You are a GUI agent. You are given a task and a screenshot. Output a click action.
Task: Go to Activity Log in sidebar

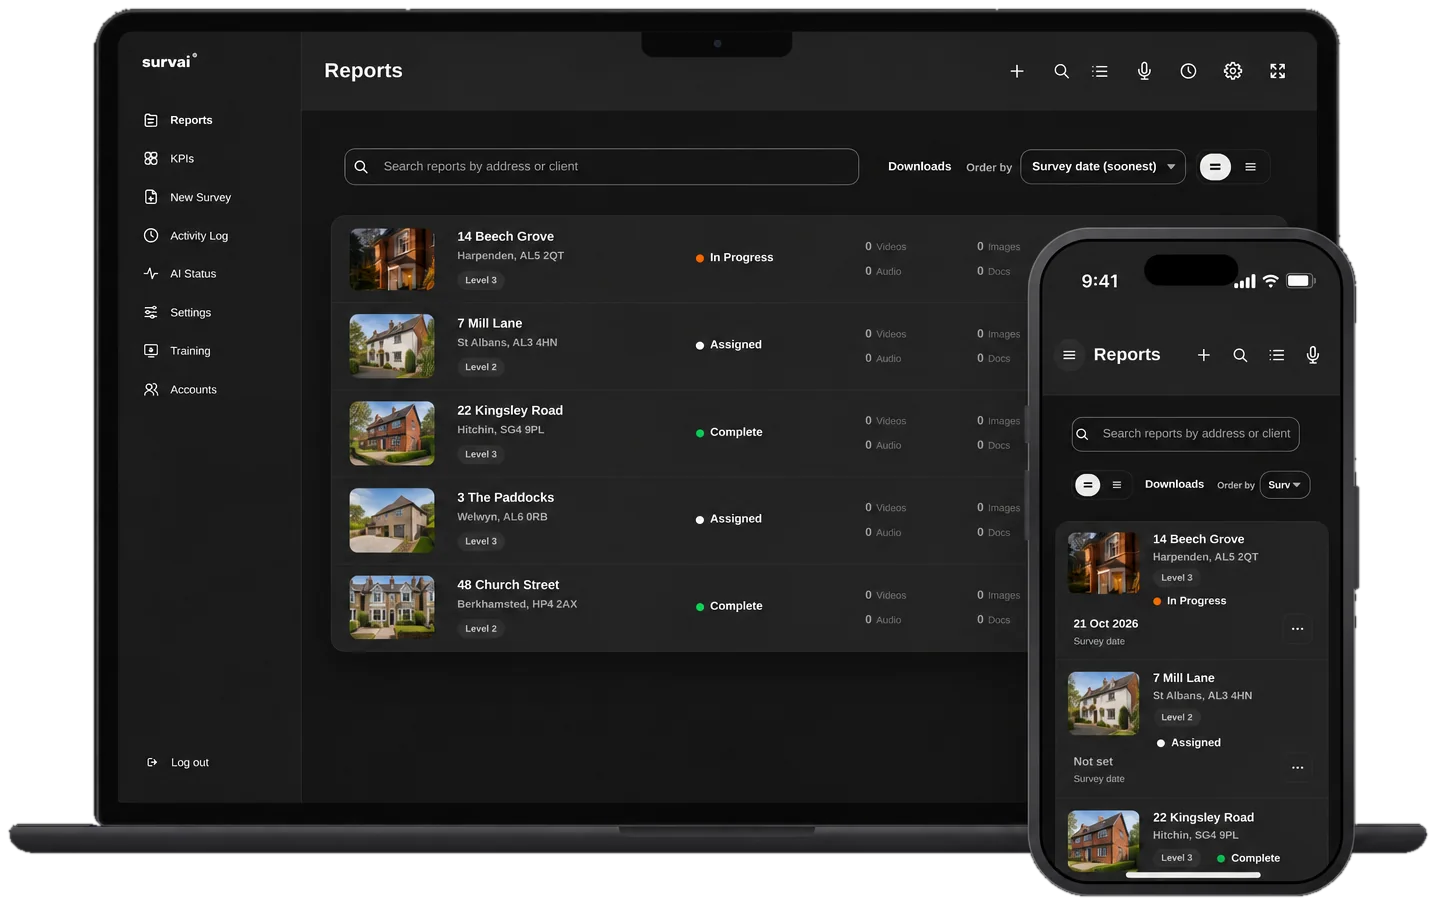tap(198, 236)
